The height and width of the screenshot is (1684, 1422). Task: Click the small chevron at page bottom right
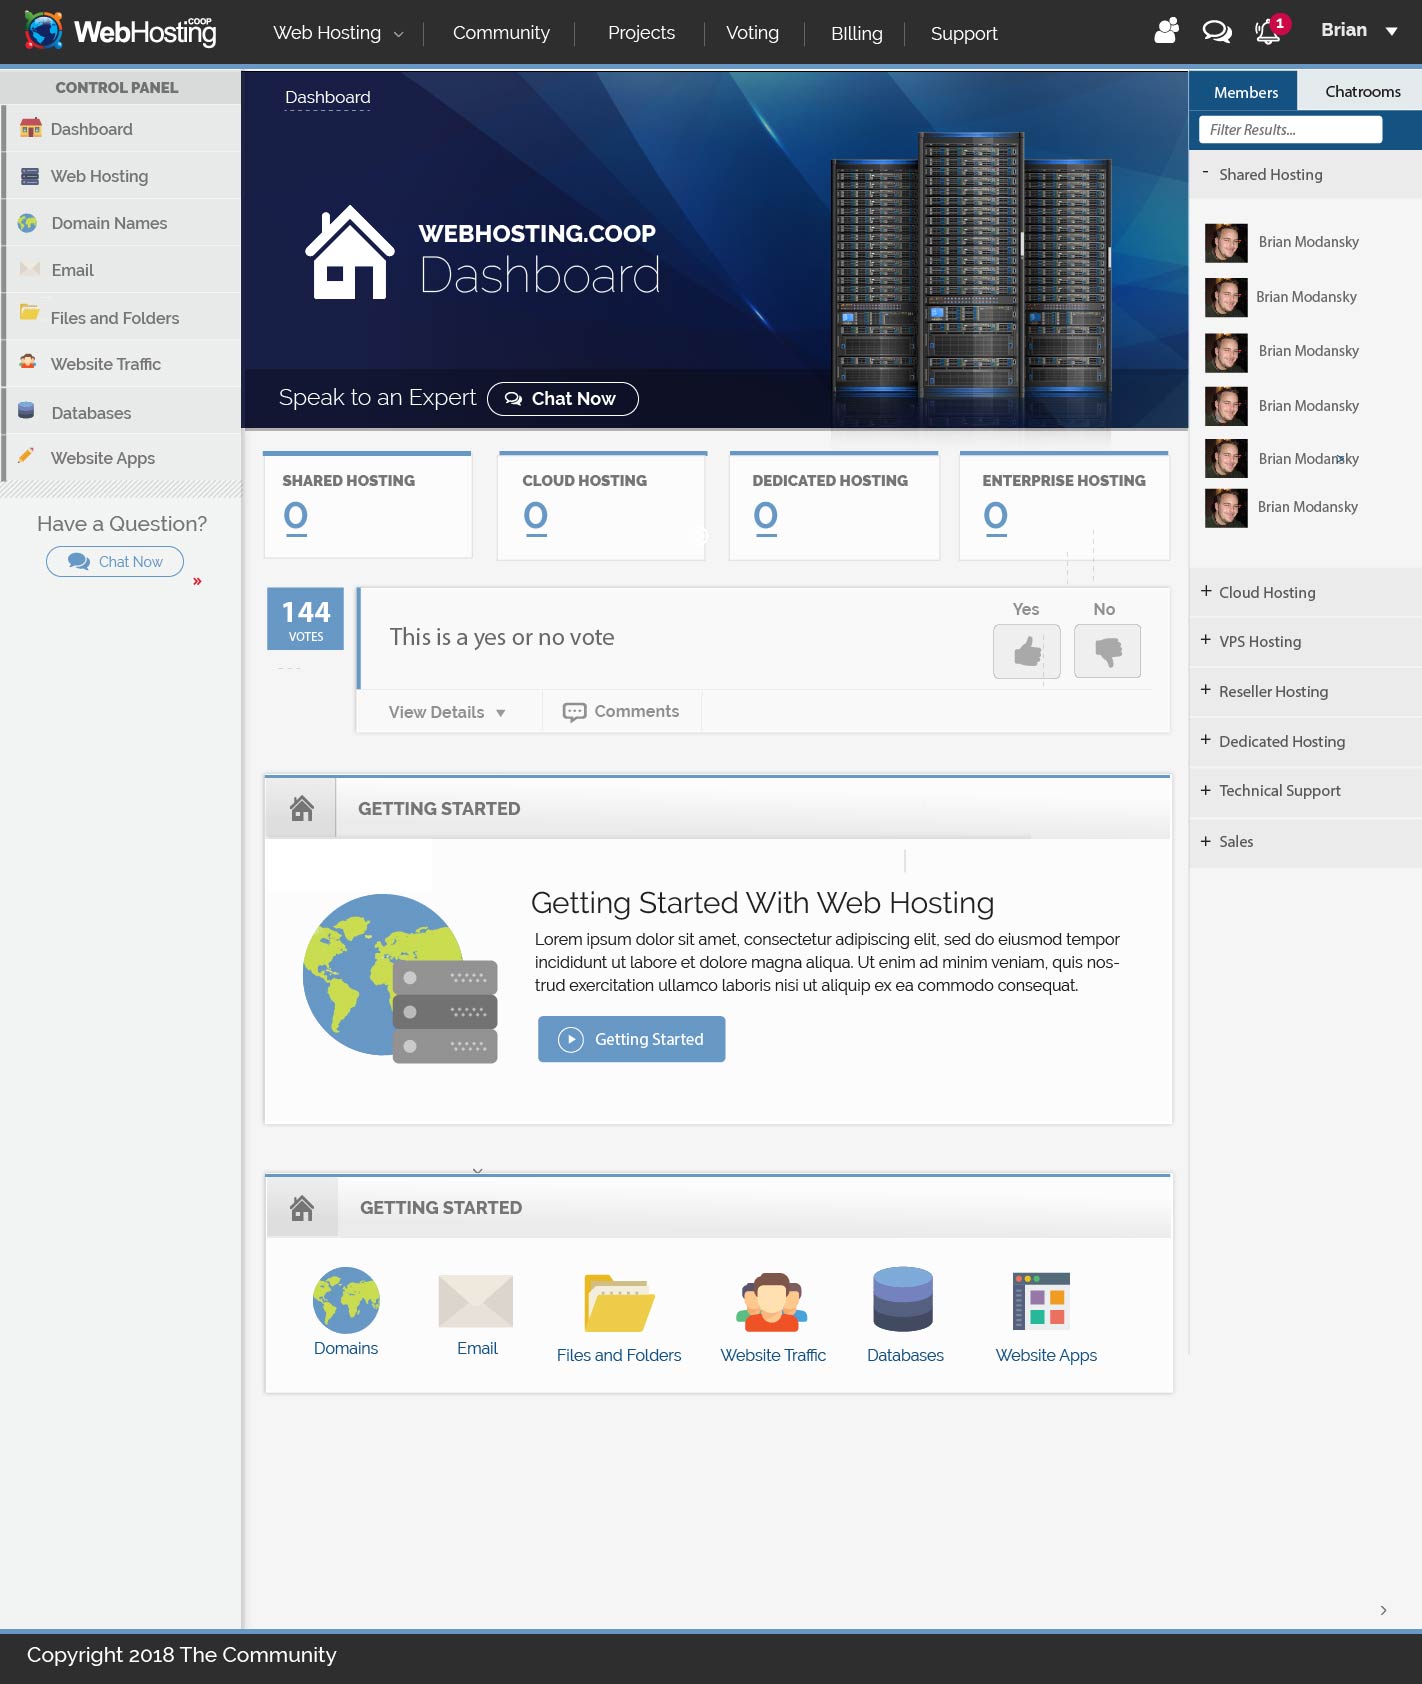1383,1610
